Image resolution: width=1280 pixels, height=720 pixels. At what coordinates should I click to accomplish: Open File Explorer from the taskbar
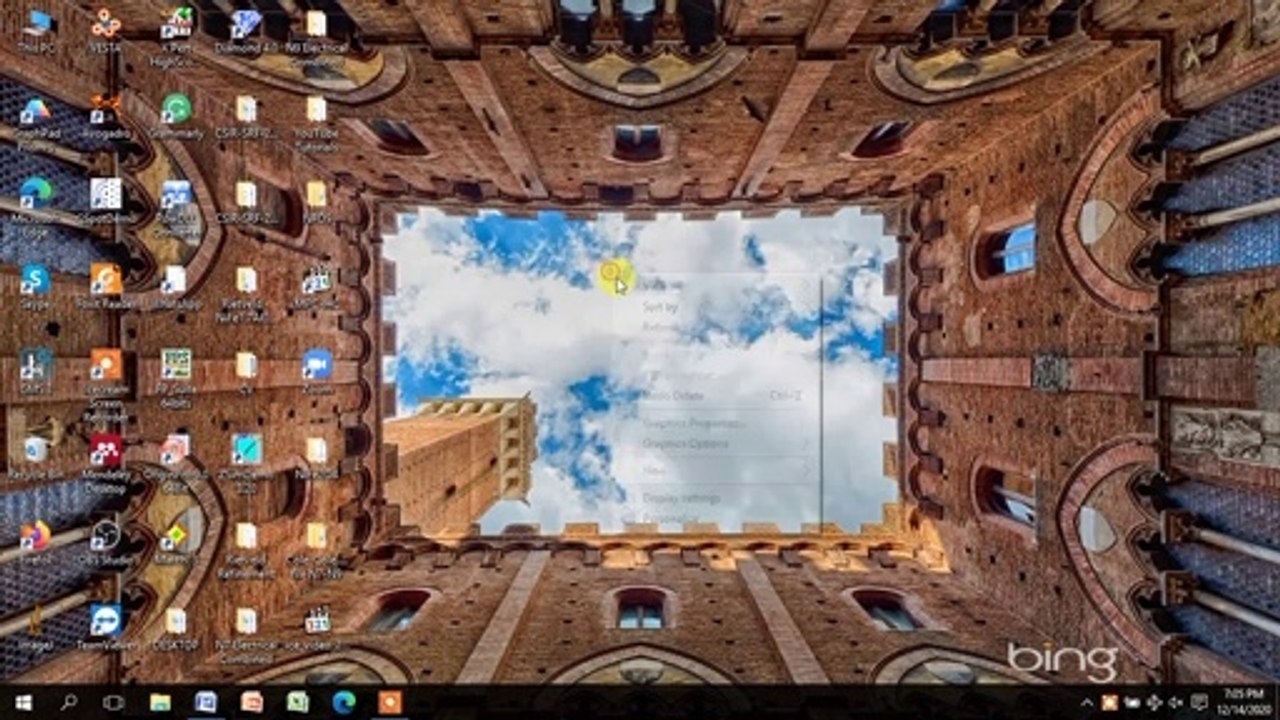pos(160,702)
